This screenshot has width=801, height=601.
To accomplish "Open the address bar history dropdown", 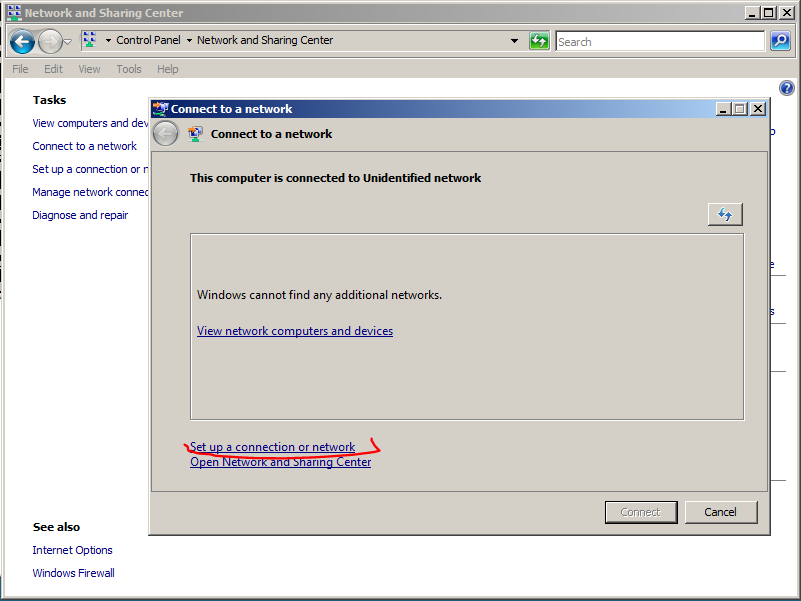I will coord(514,40).
